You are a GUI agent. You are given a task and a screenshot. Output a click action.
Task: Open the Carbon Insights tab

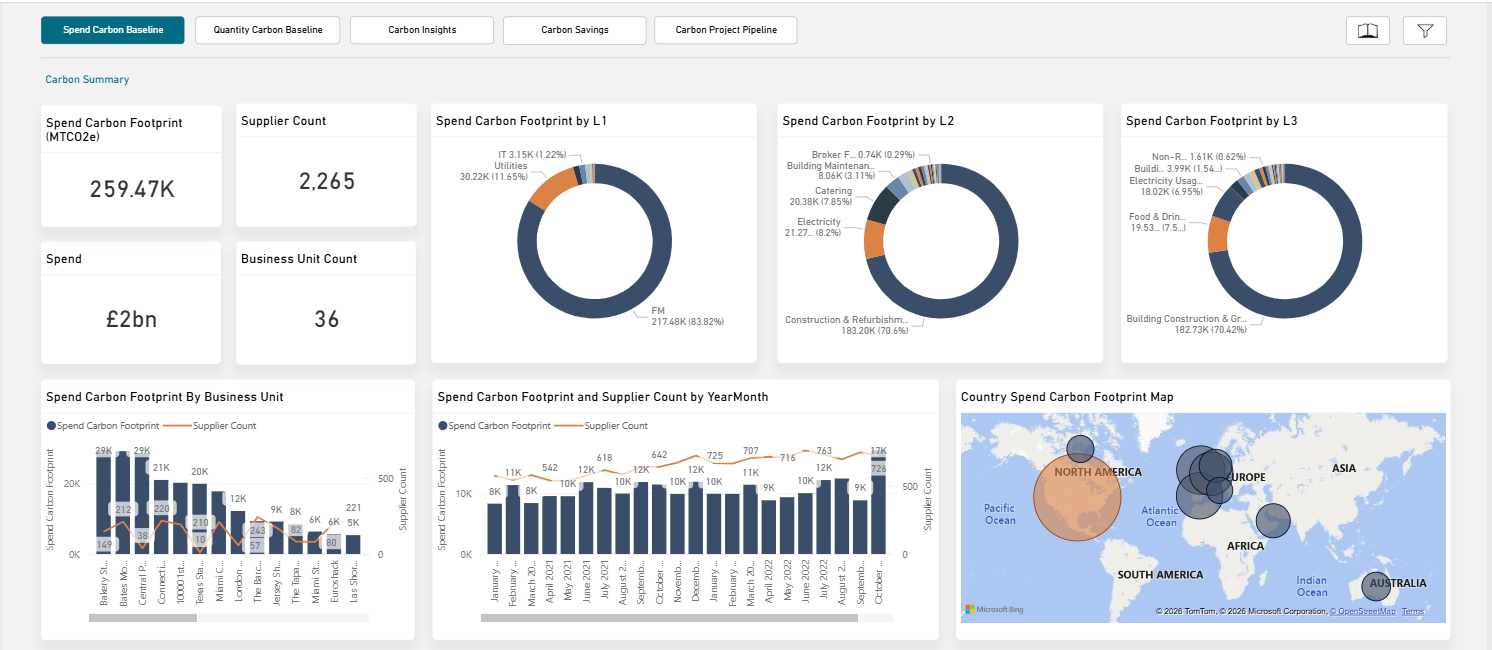click(x=422, y=30)
